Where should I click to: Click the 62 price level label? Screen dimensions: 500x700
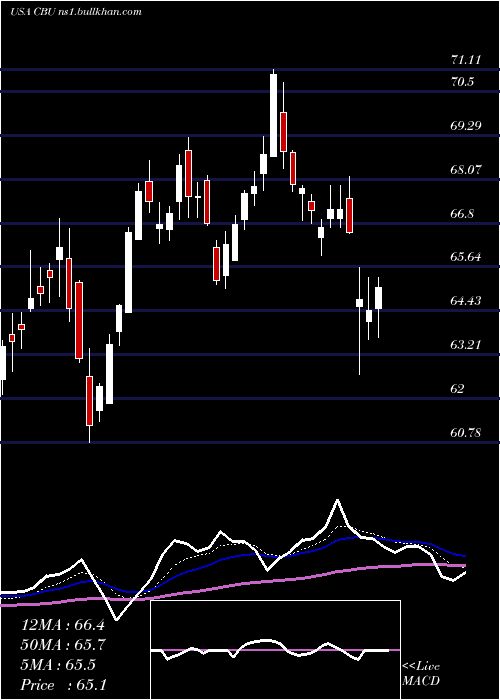(x=458, y=388)
